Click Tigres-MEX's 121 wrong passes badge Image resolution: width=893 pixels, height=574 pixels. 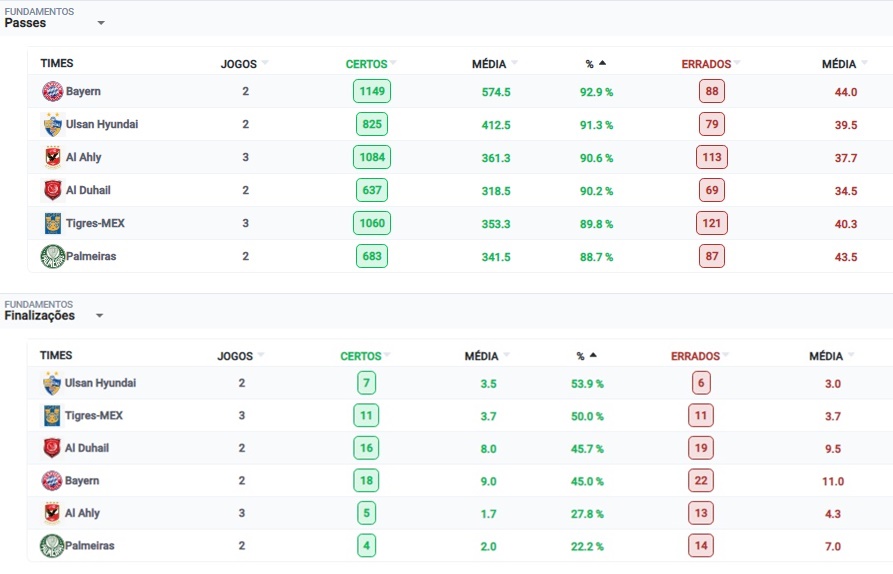pos(712,223)
